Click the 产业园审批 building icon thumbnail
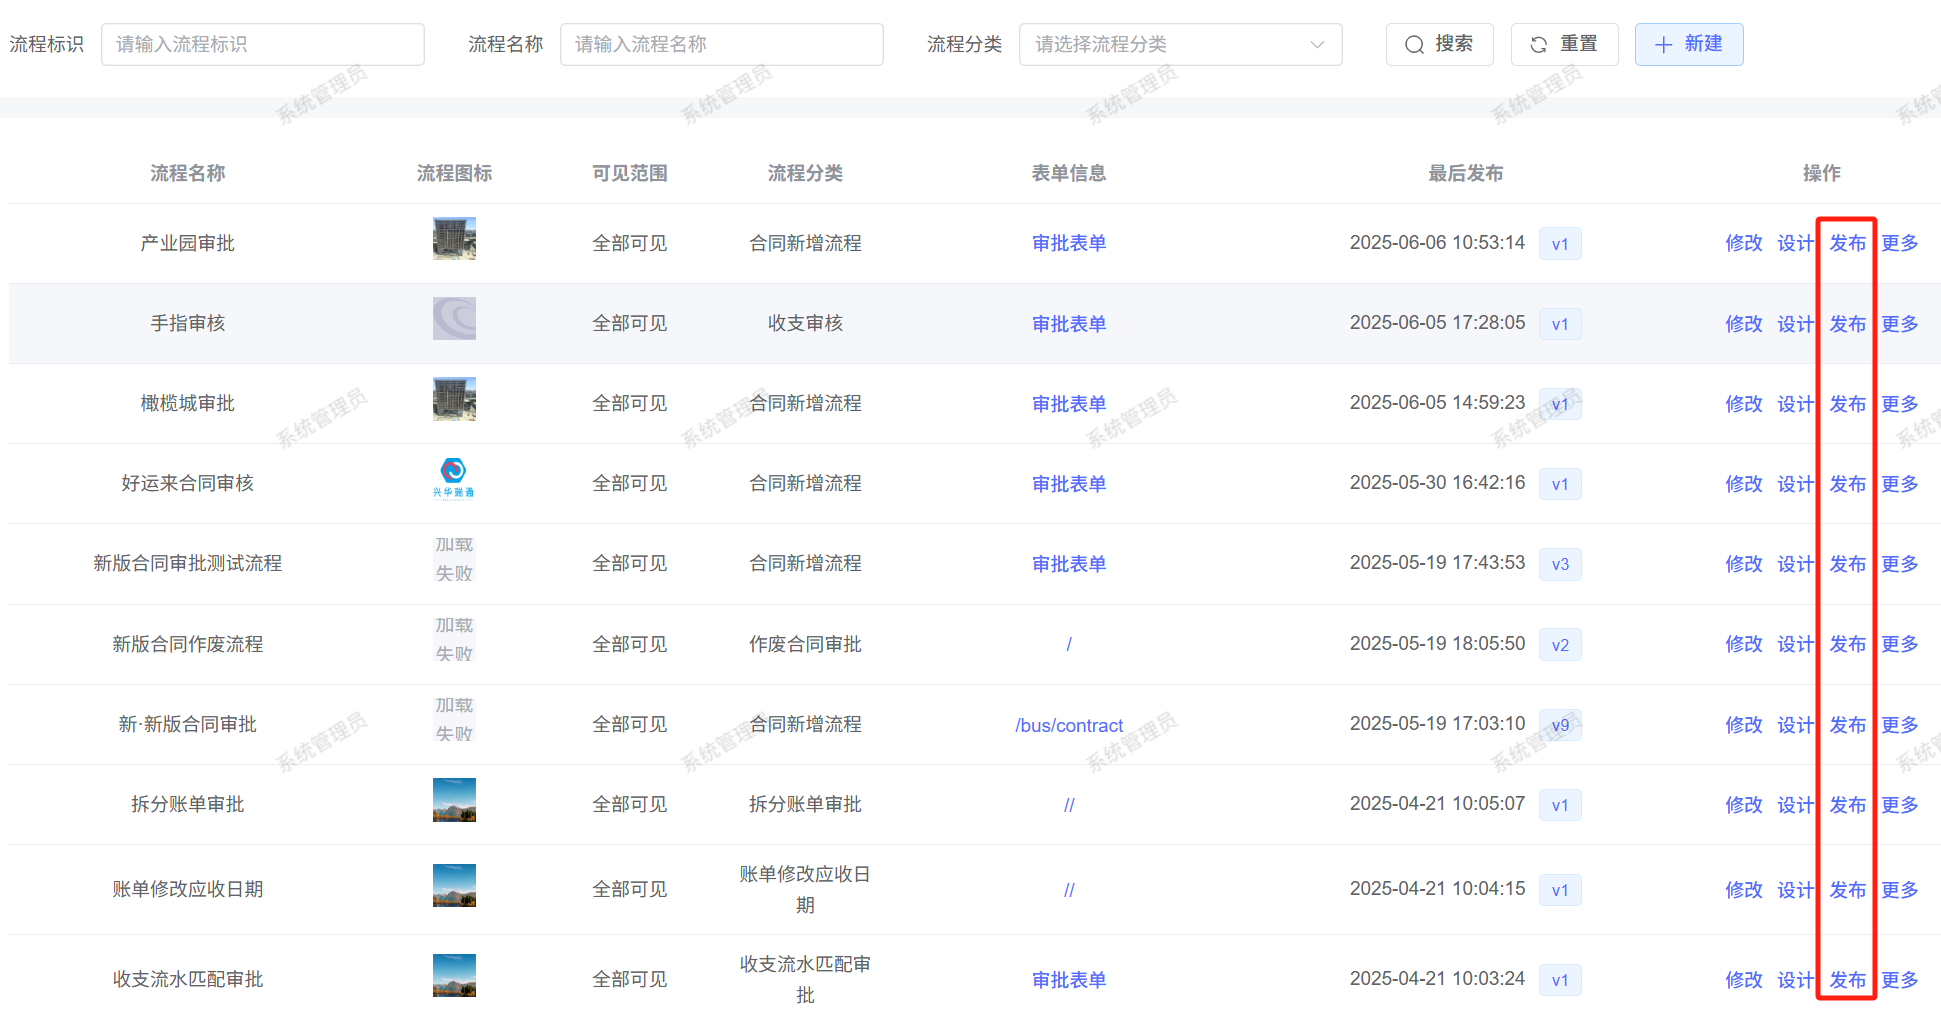1941x1011 pixels. click(x=454, y=239)
